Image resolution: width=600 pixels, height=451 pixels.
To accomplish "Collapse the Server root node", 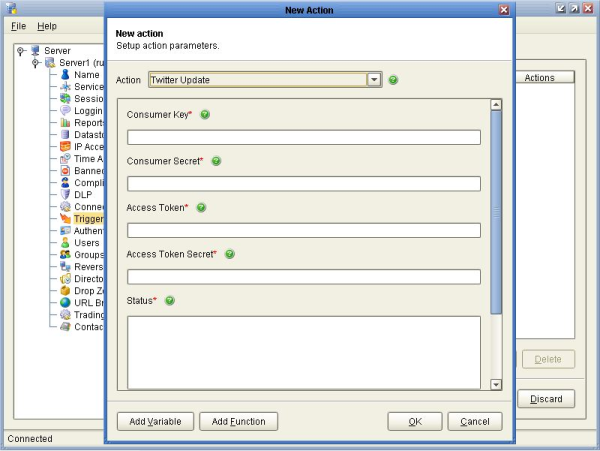I will tap(21, 50).
